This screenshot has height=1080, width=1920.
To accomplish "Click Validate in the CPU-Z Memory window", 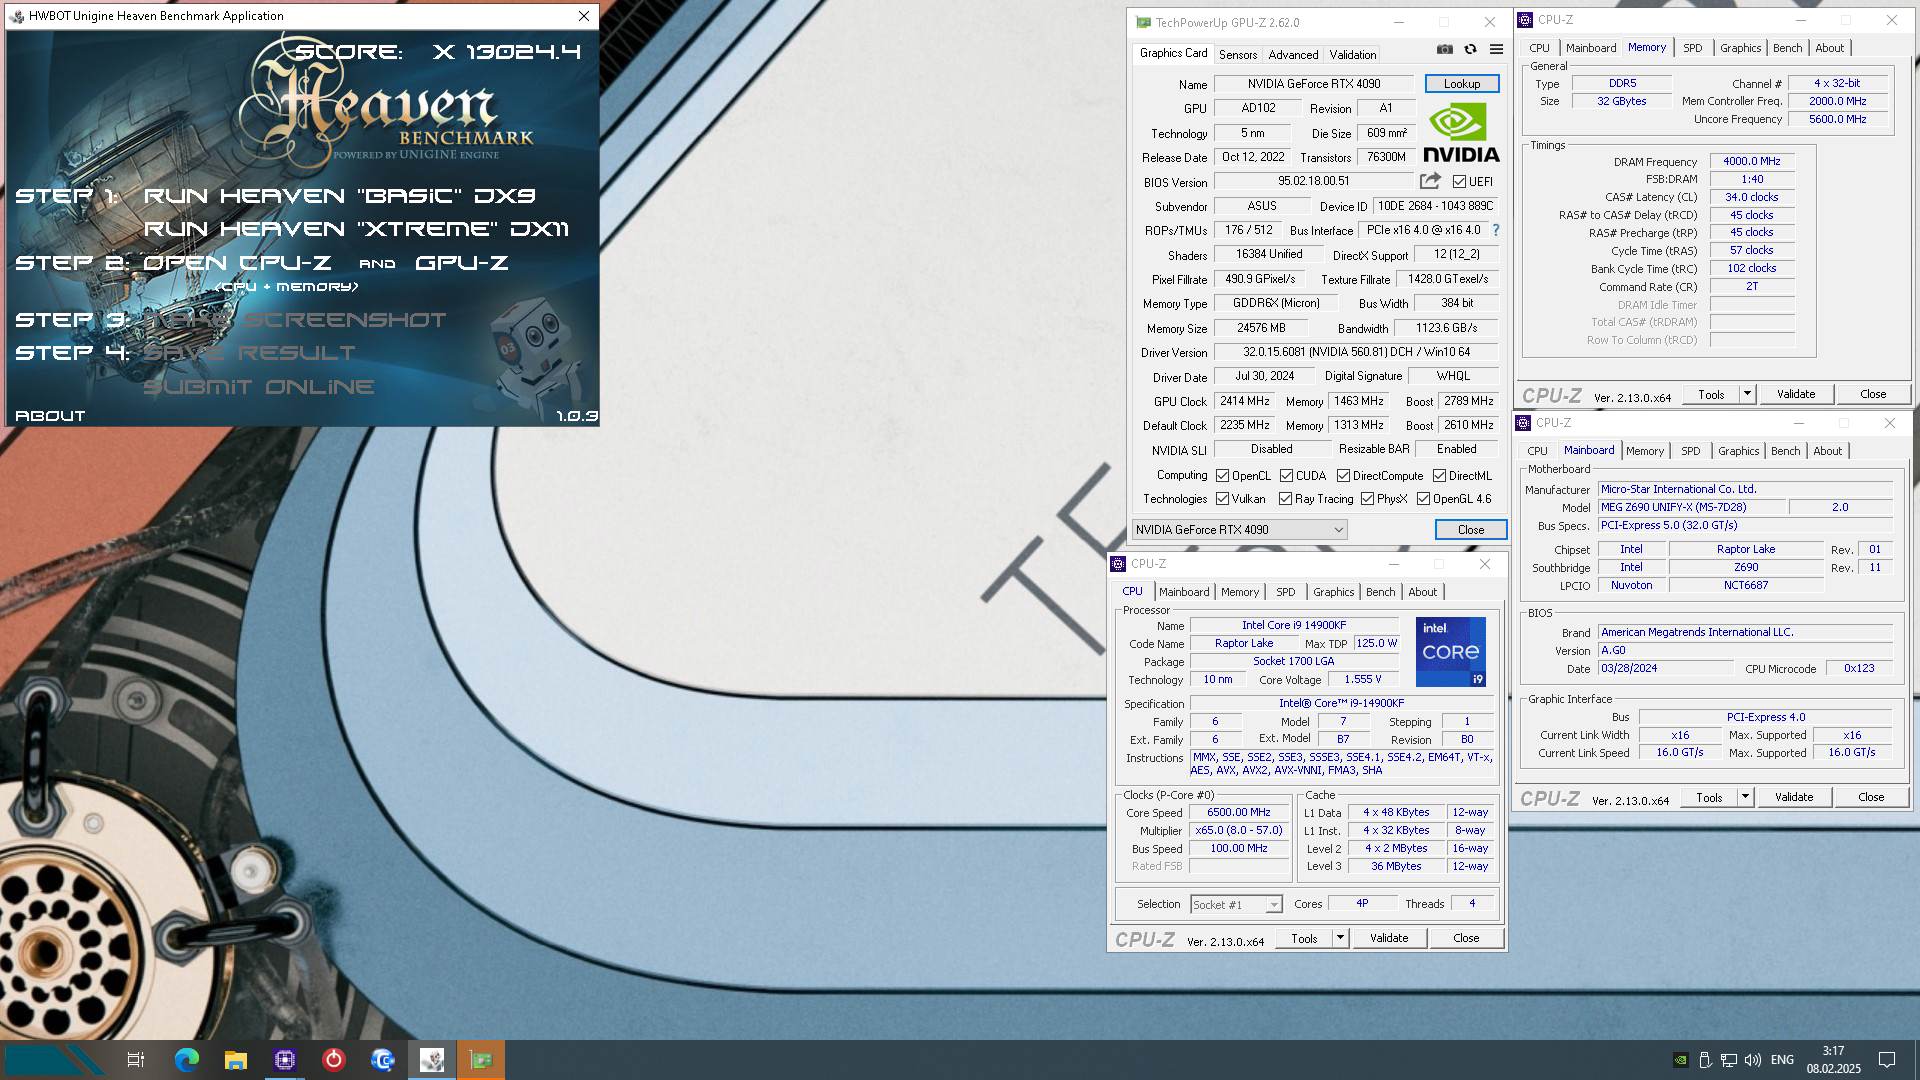I will click(1796, 395).
